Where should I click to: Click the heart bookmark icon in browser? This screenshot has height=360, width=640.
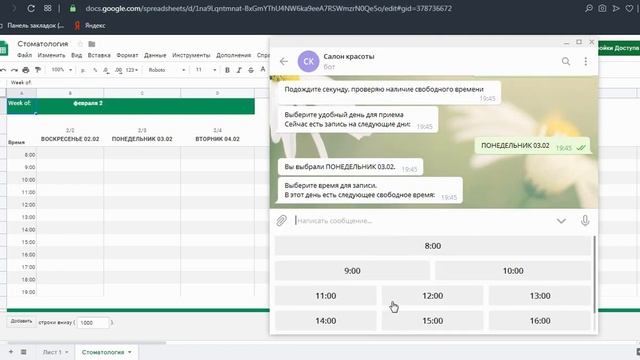(x=629, y=8)
